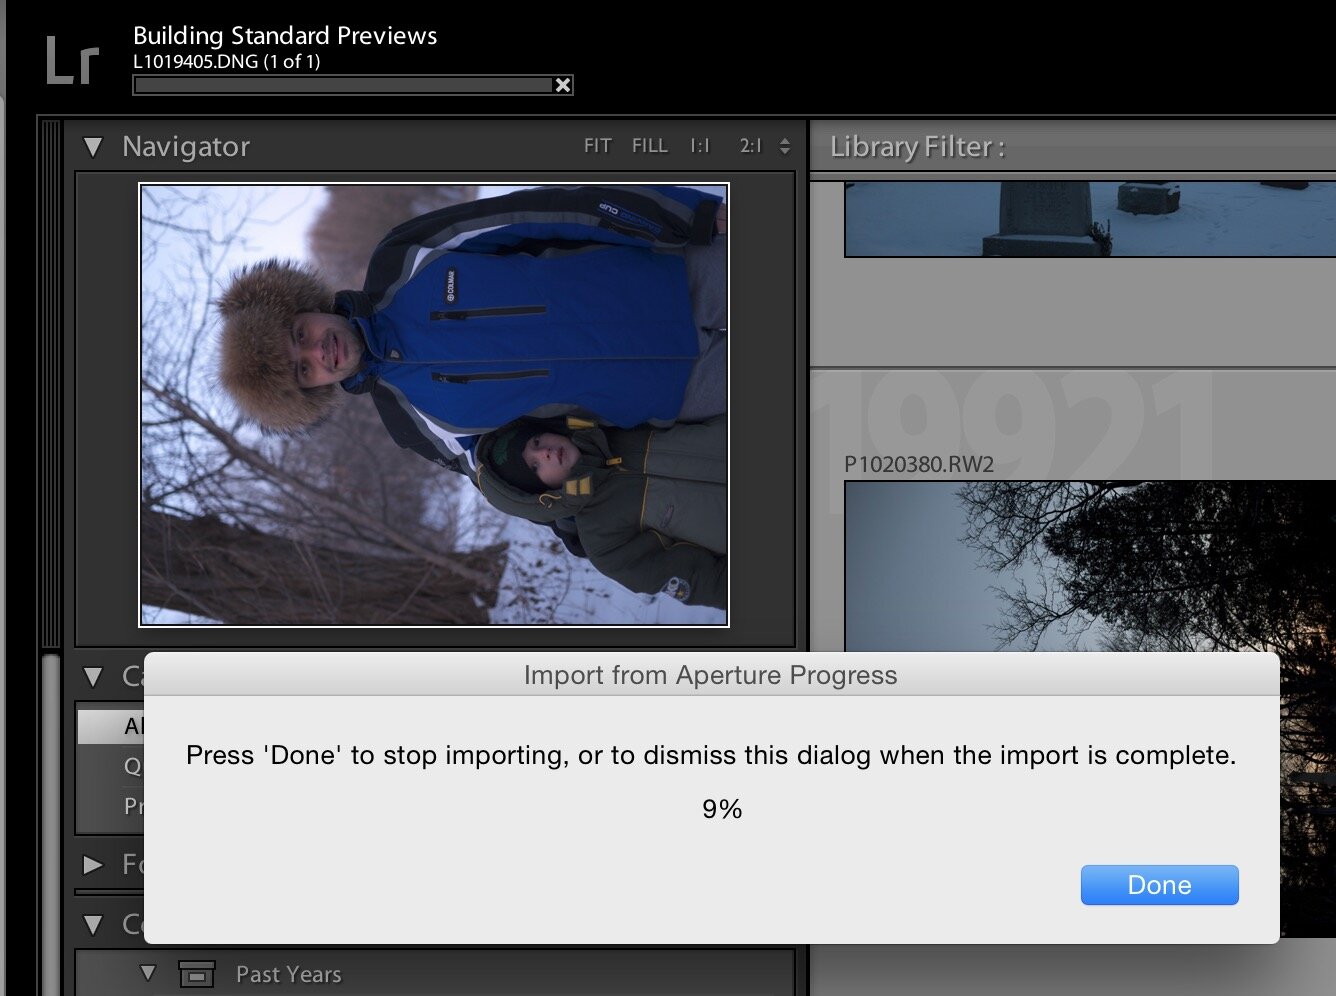Collapse the Past Years collection set
Image resolution: width=1336 pixels, height=996 pixels.
(x=148, y=972)
